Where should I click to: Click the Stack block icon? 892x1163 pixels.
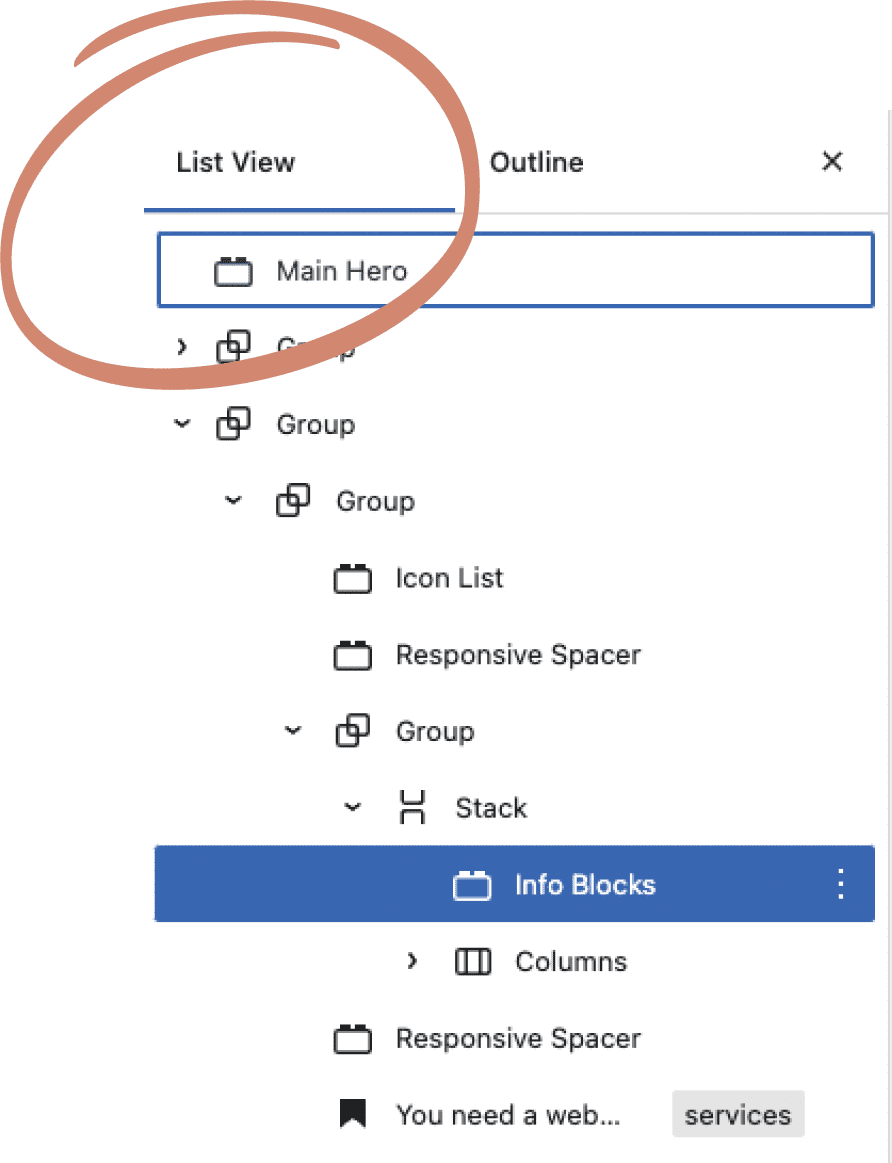click(x=412, y=808)
